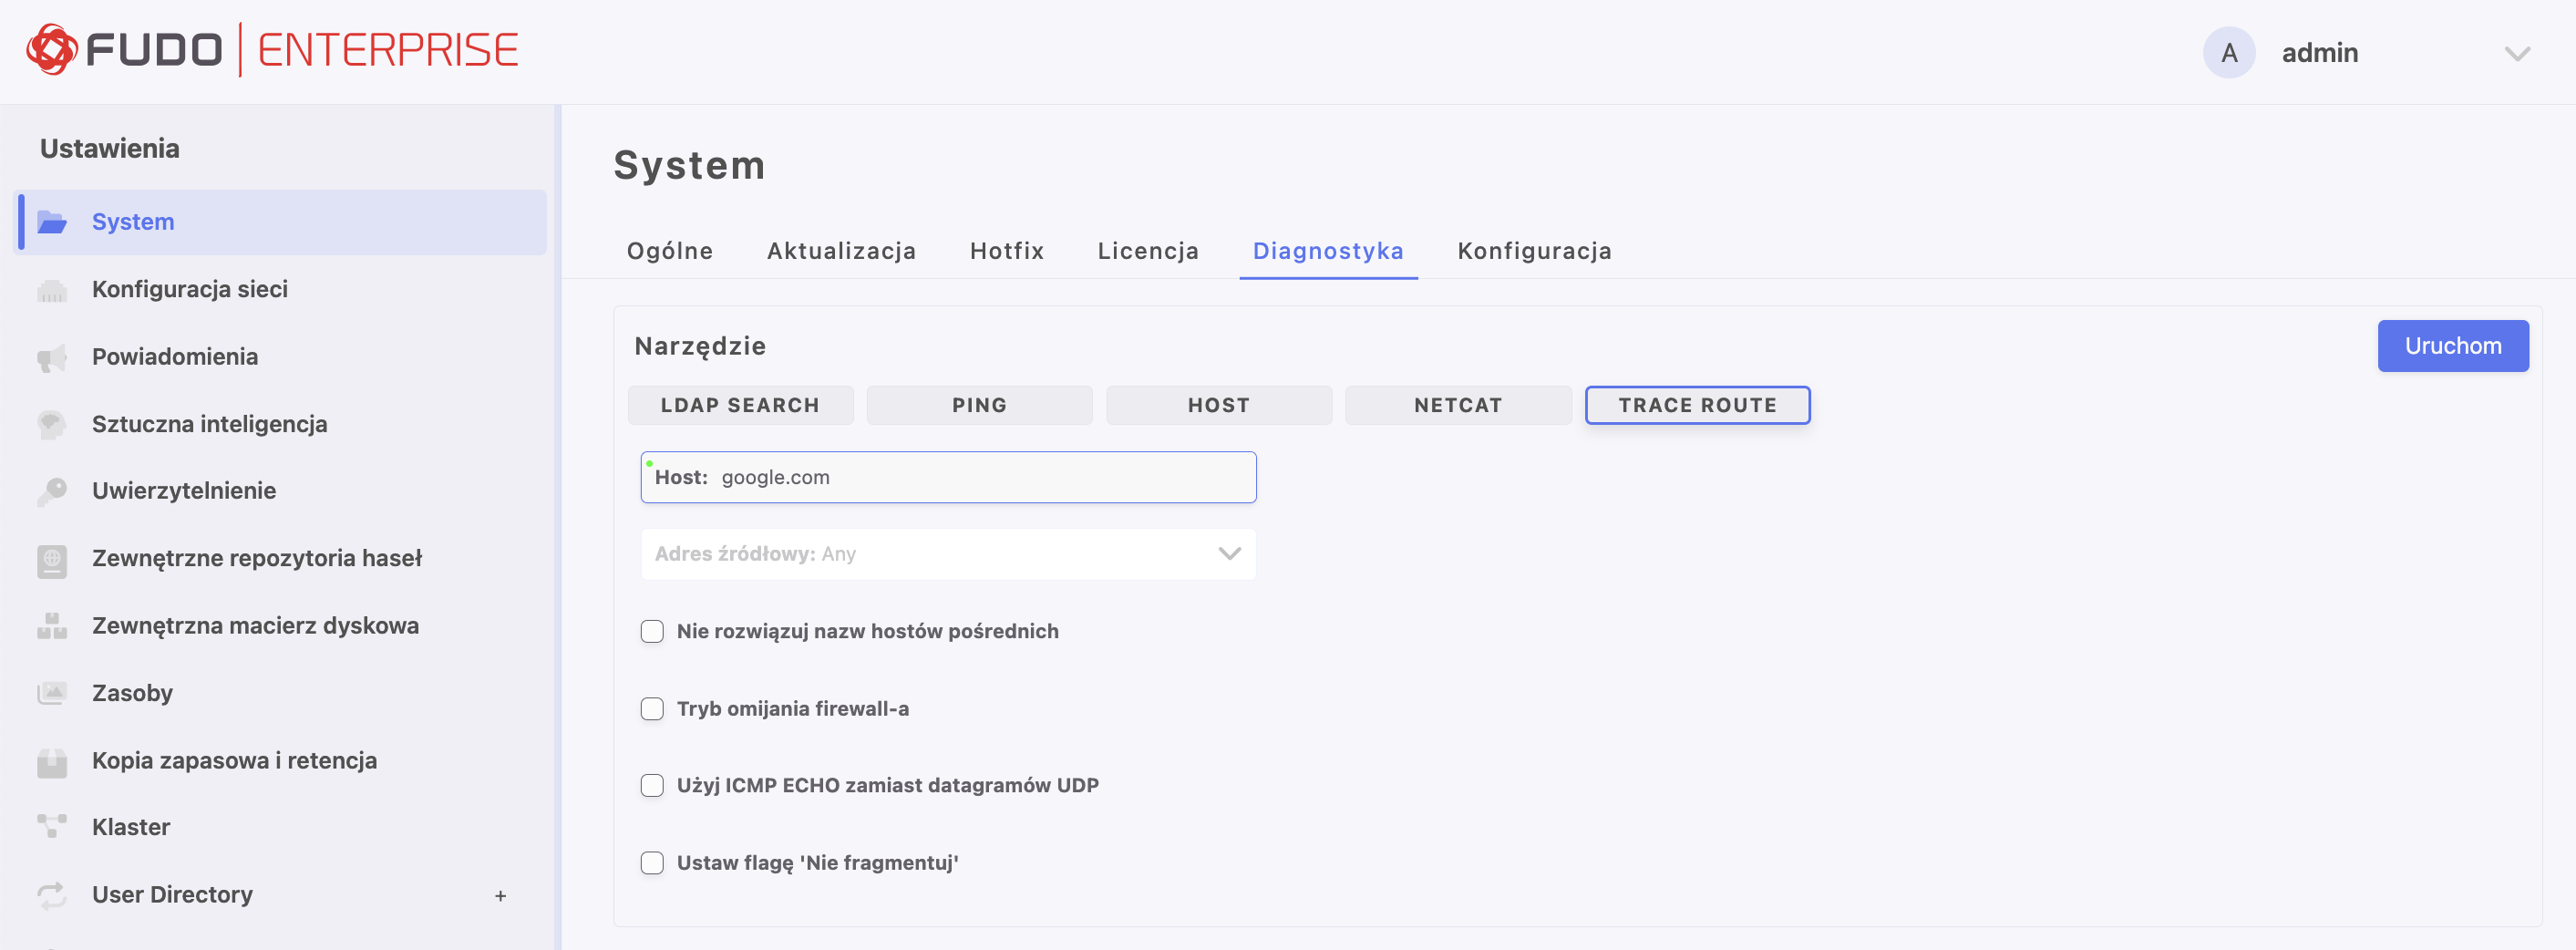Open User Directory item
The image size is (2576, 950).
[x=172, y=894]
